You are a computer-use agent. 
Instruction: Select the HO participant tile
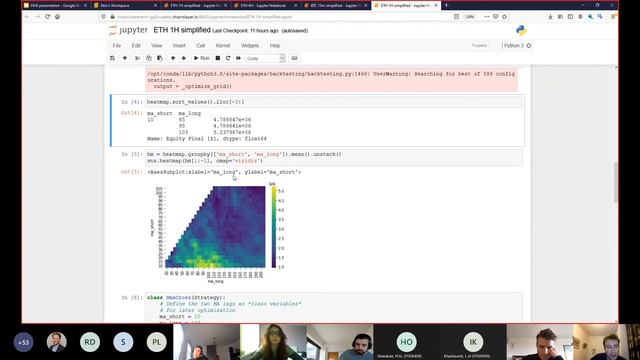tap(406, 342)
